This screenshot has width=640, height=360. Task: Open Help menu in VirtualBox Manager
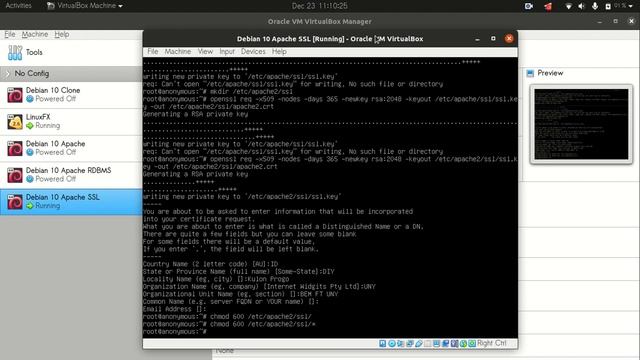[x=62, y=34]
